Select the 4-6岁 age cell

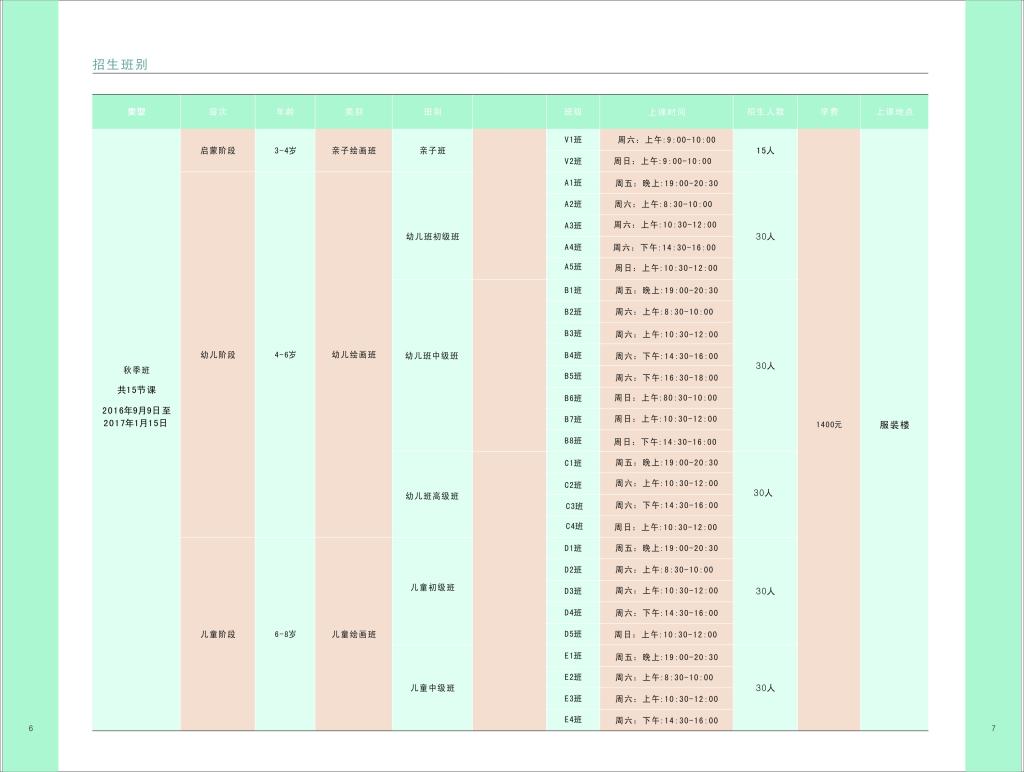285,355
